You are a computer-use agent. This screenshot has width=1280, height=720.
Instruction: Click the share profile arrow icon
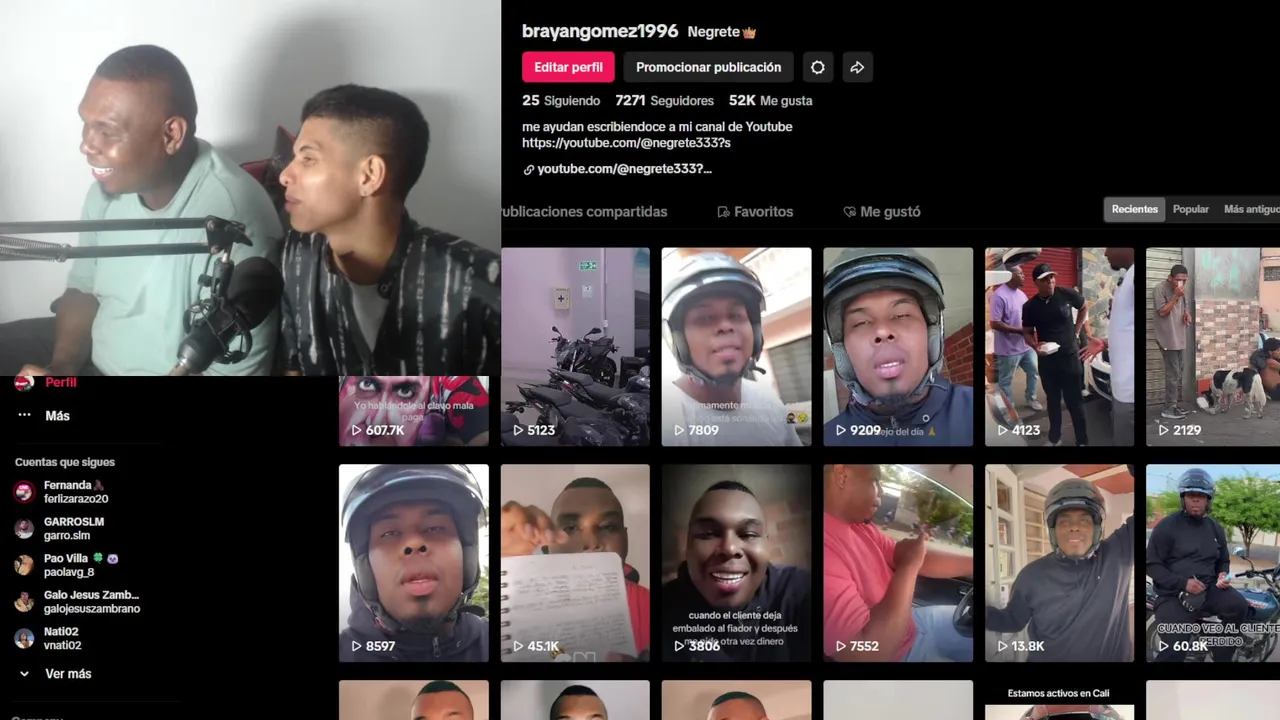click(x=857, y=67)
